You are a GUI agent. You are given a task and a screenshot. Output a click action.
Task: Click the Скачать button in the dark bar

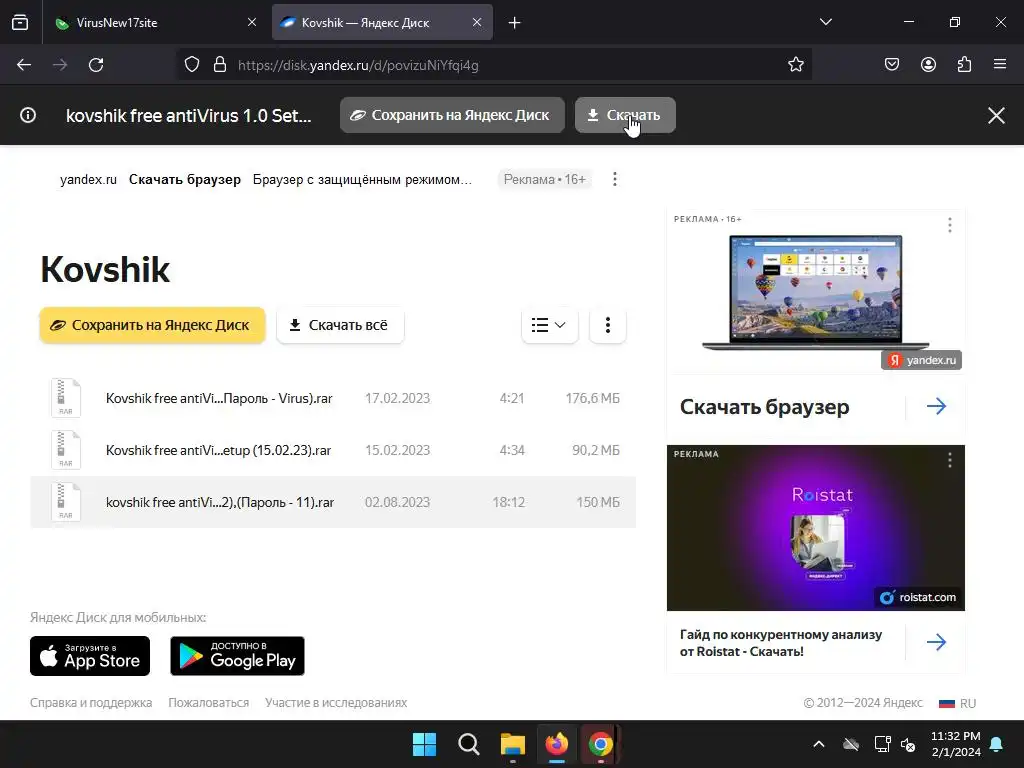[x=625, y=115]
